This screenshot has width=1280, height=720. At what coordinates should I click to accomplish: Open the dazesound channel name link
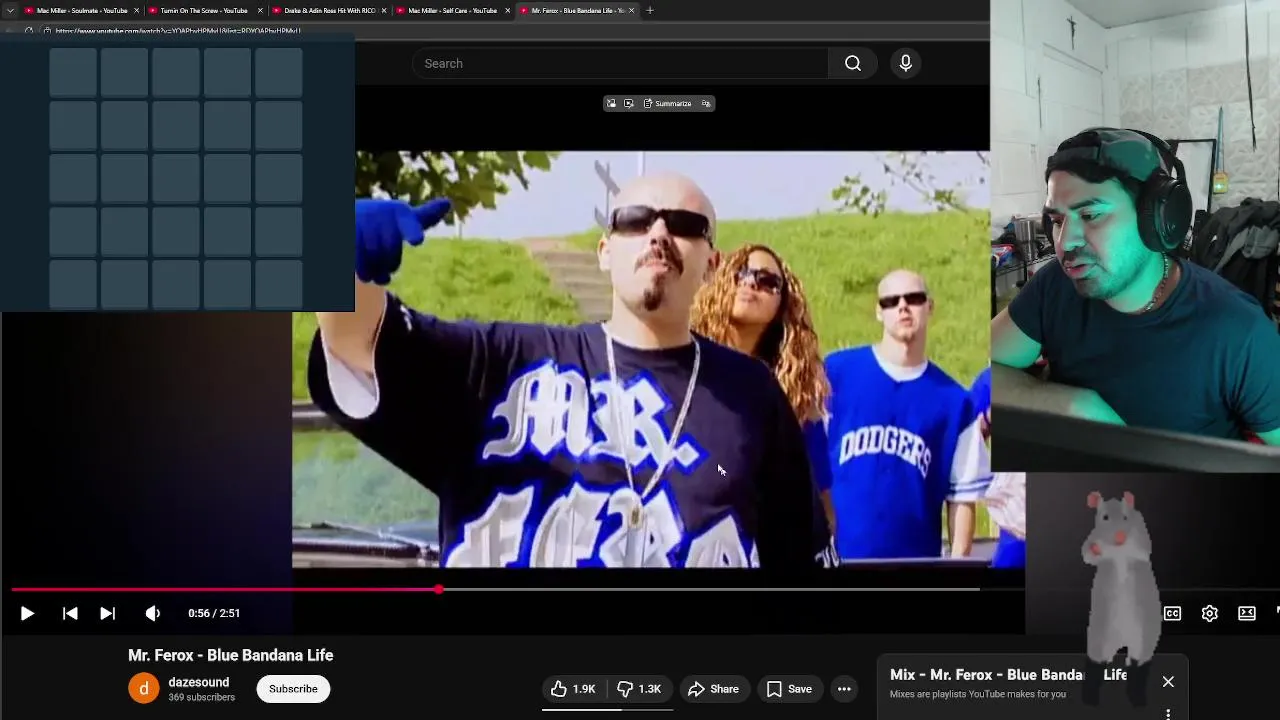[x=198, y=682]
